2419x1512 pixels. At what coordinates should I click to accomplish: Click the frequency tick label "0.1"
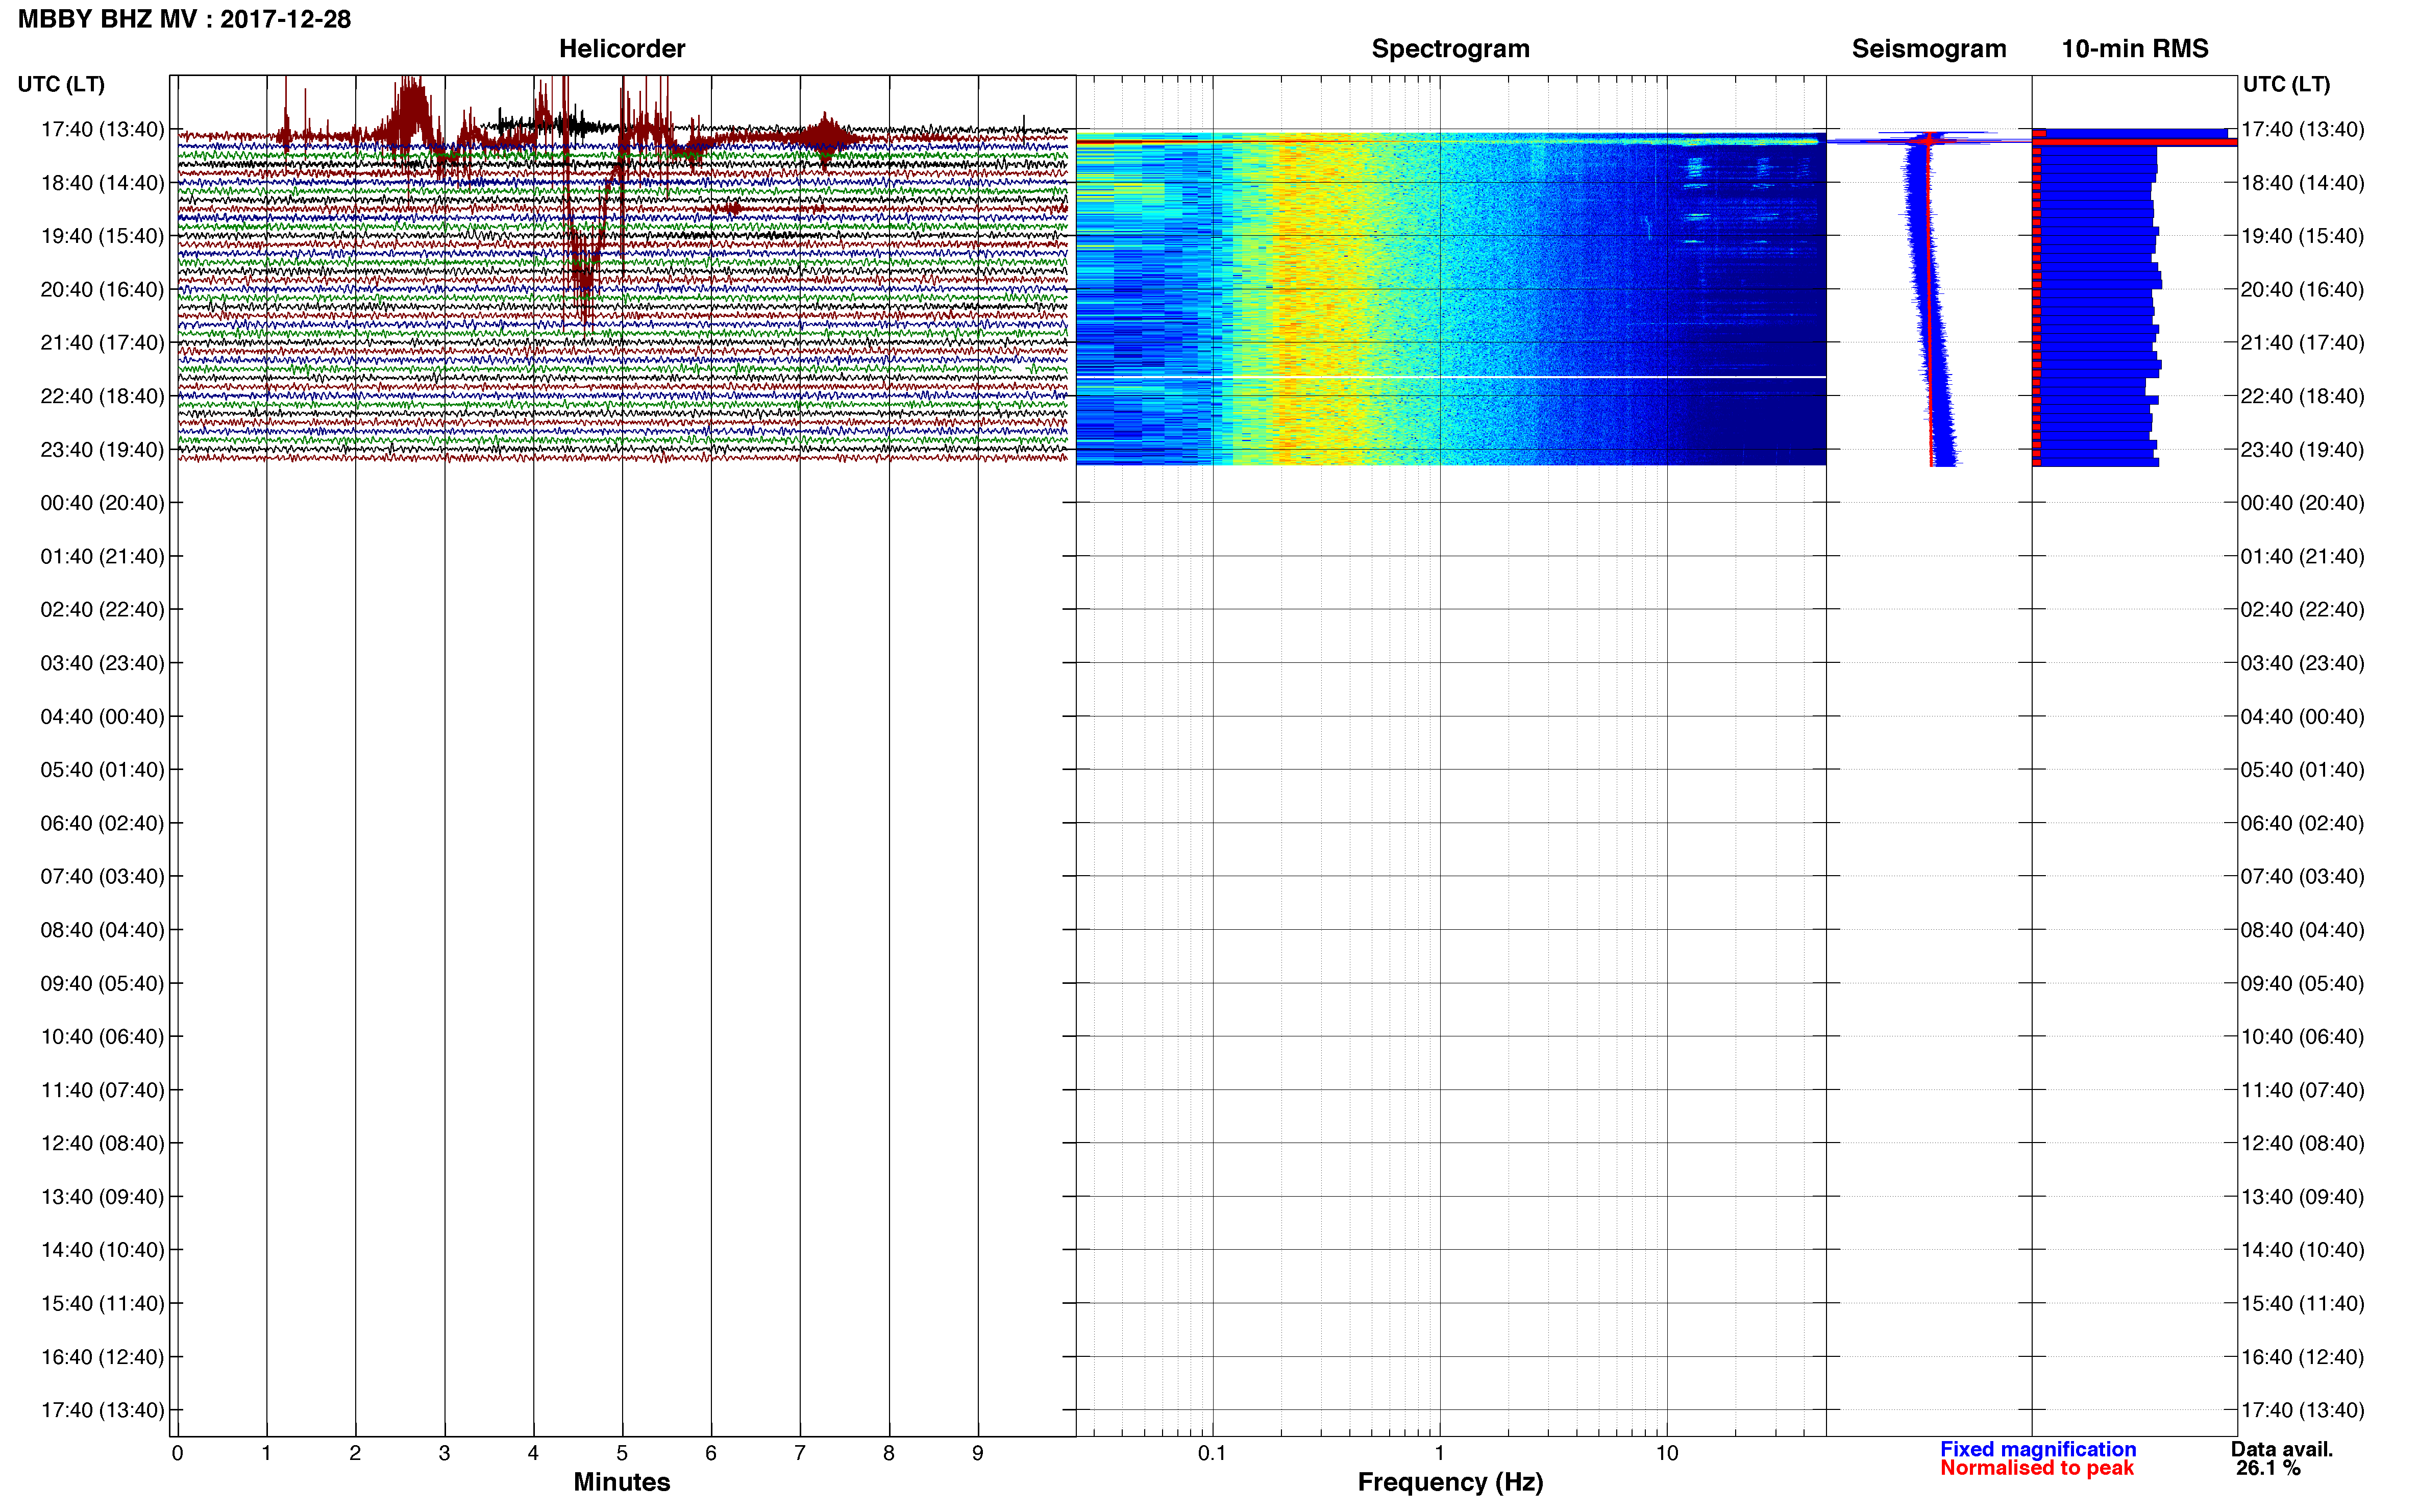(1212, 1453)
